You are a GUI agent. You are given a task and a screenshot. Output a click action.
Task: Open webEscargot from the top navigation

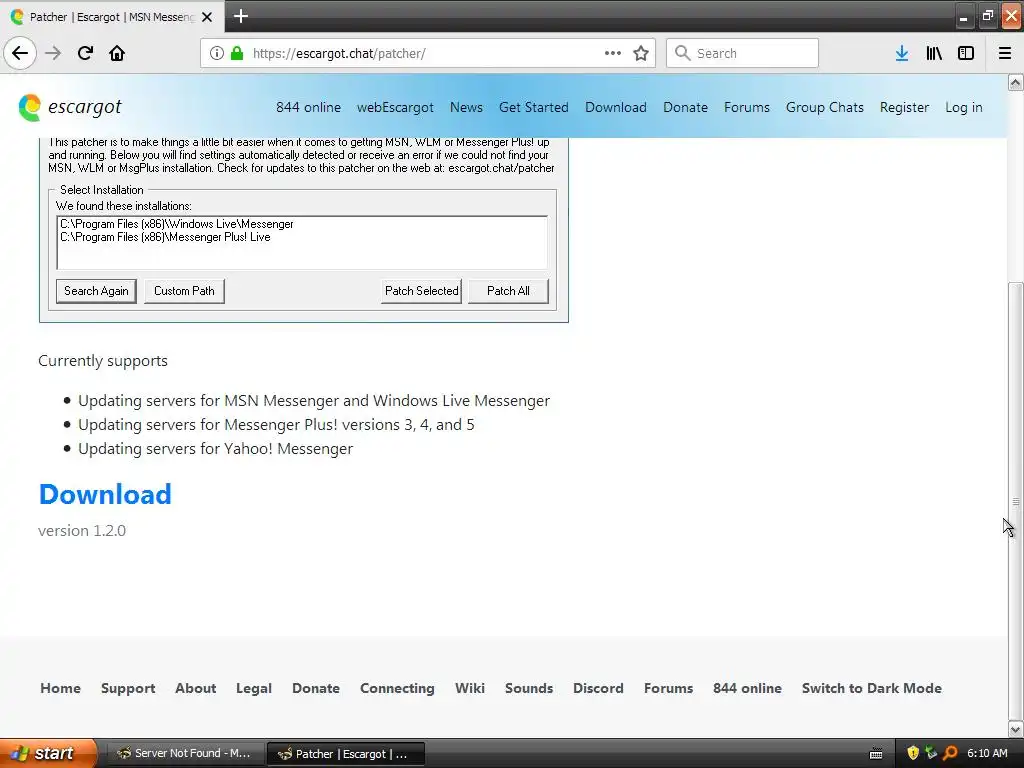[395, 107]
